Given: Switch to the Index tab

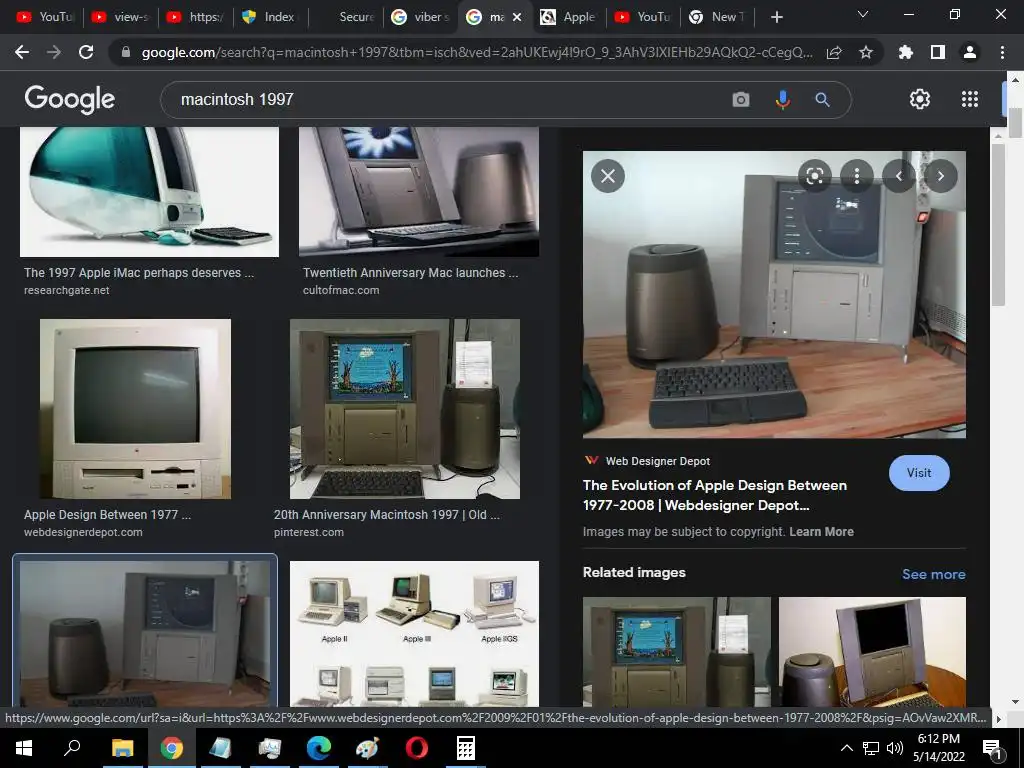Looking at the screenshot, I should coord(269,17).
